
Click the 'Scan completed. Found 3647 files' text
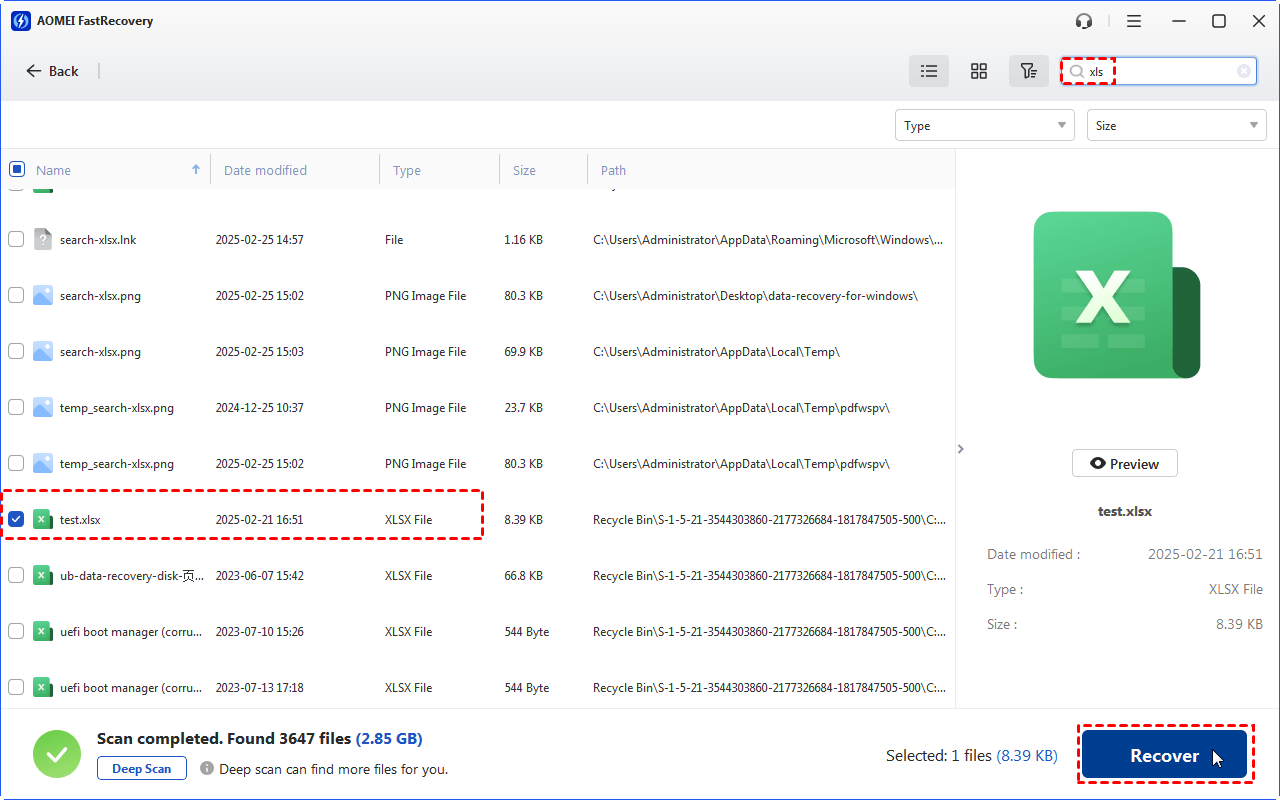[x=224, y=739]
